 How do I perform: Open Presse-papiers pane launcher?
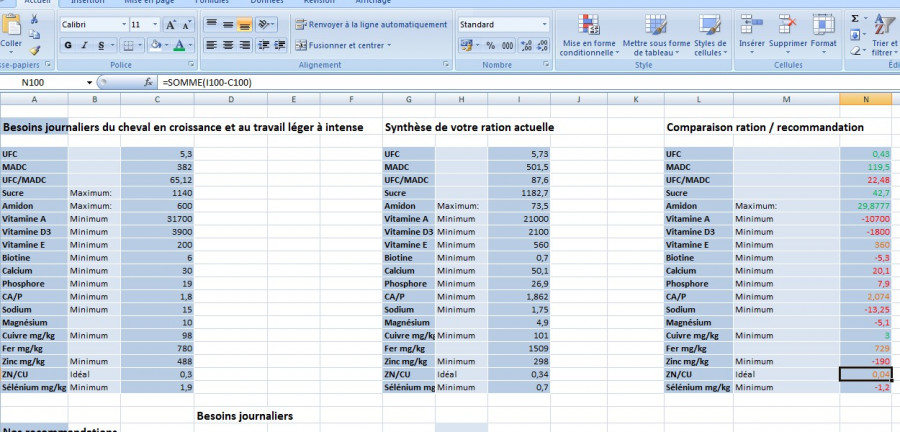[x=47, y=65]
